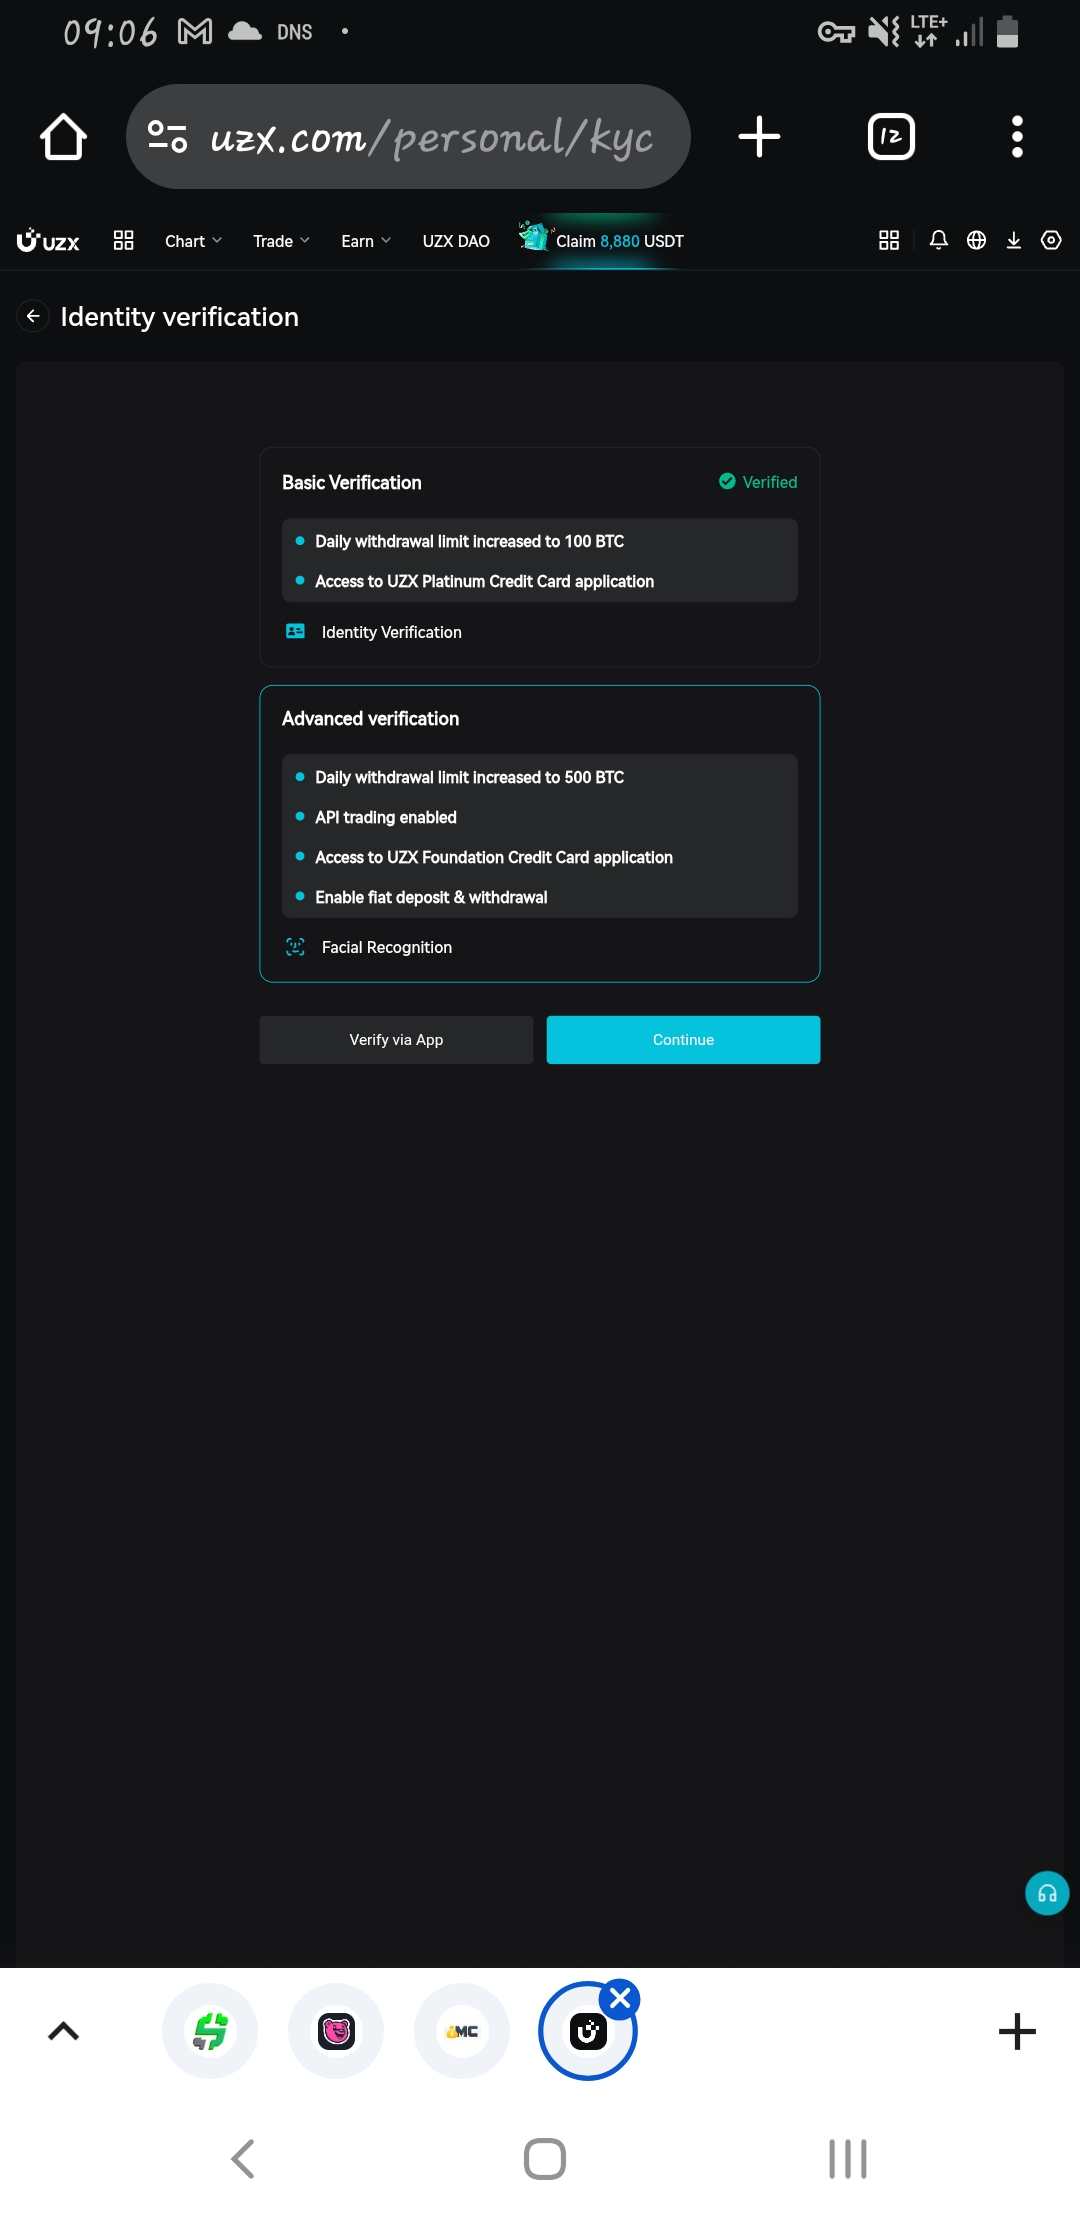Open the right-side grid menu icon
This screenshot has width=1080, height=2220.
(x=889, y=240)
